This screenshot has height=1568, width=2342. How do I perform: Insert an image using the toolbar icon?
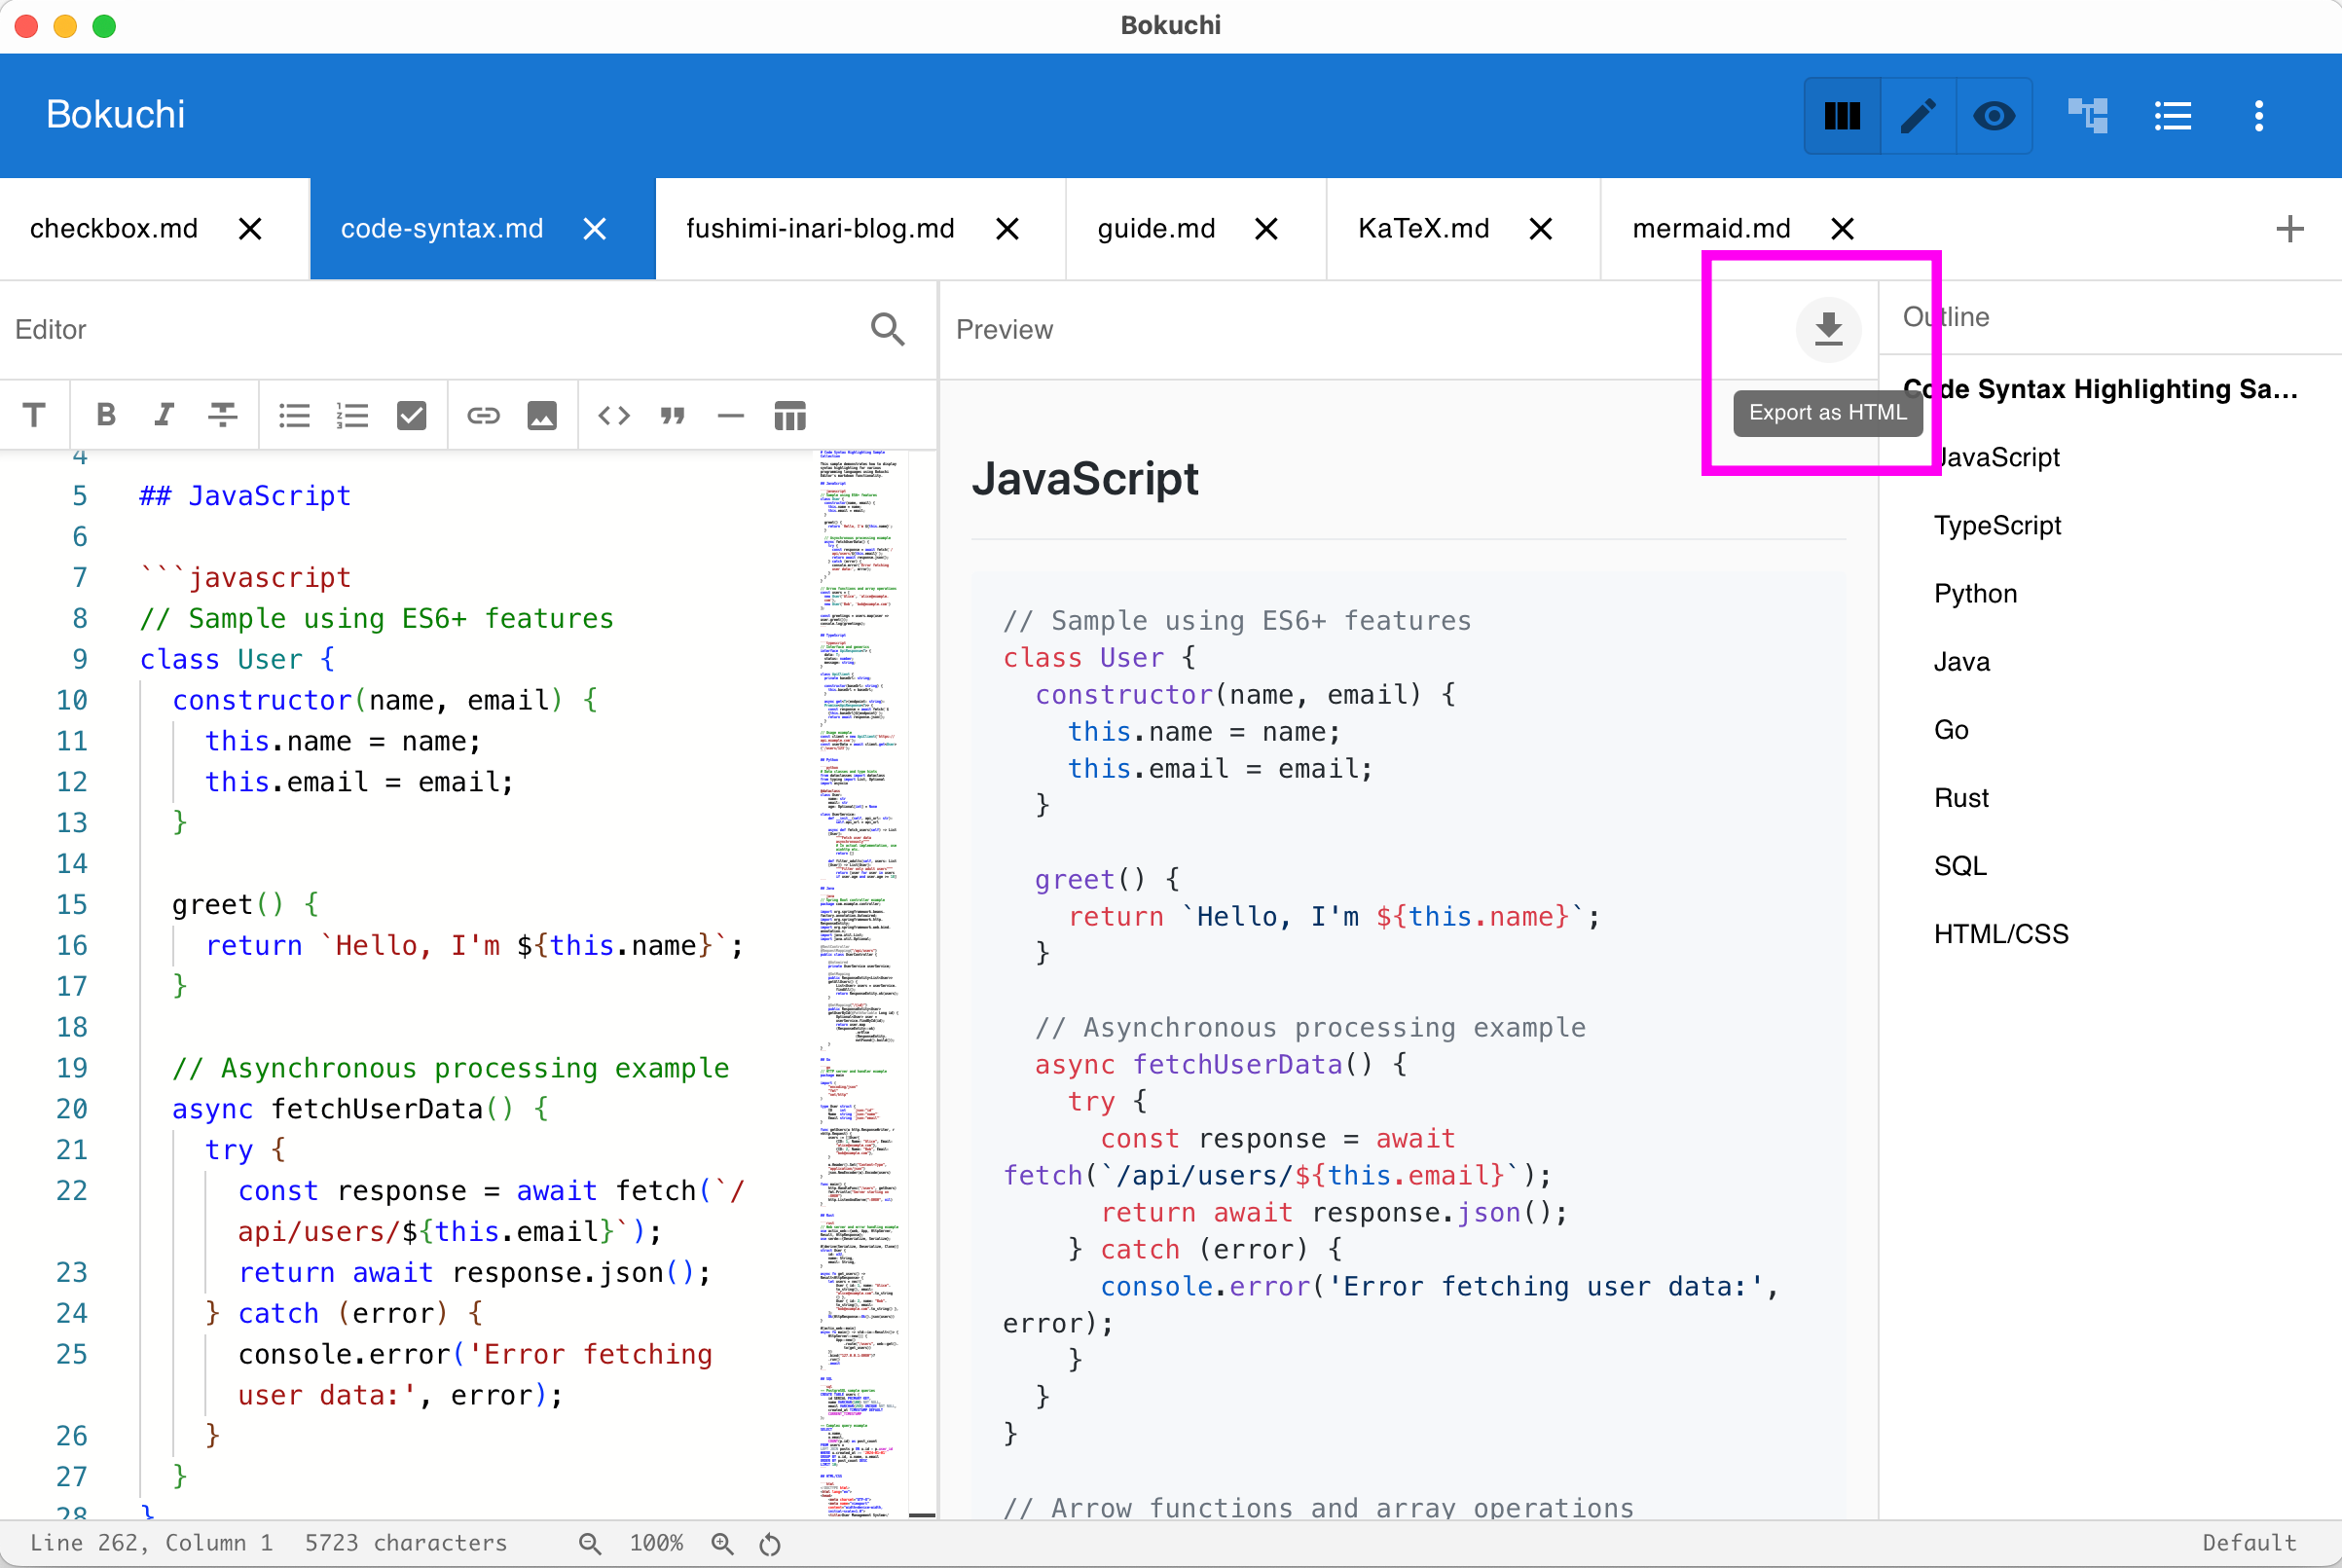[x=541, y=415]
